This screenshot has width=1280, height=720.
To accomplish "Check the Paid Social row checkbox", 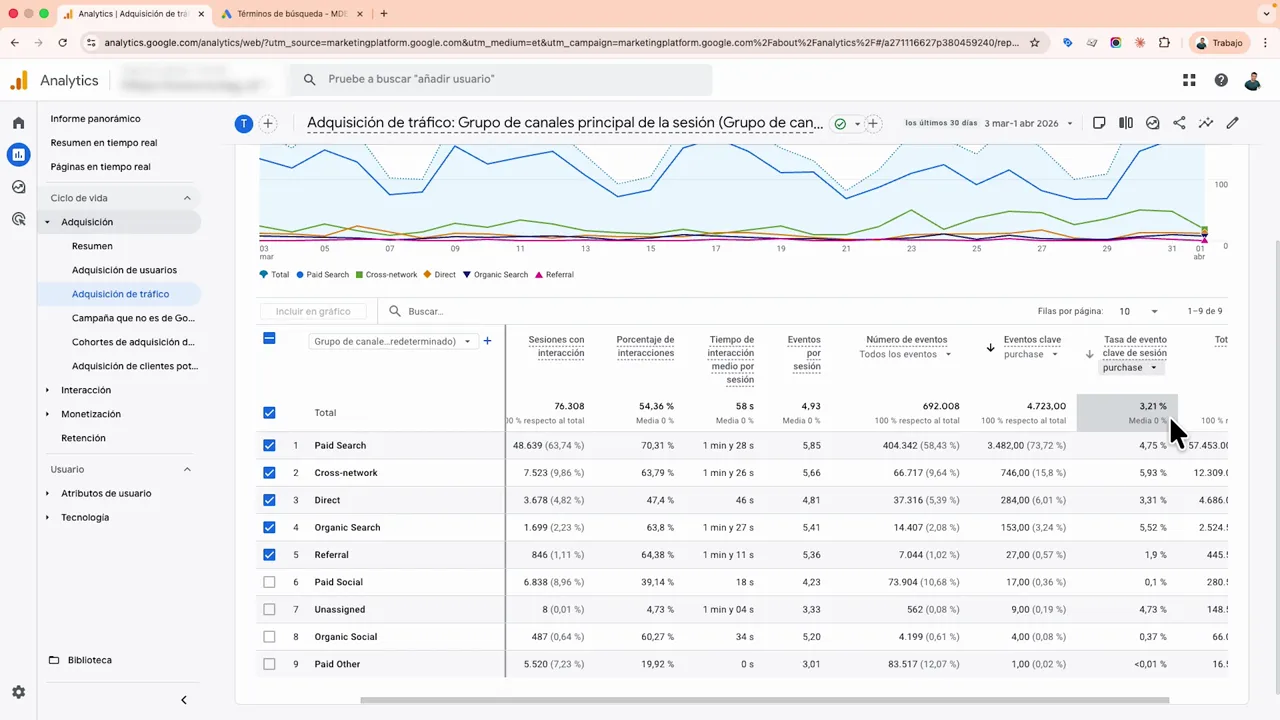I will point(269,582).
